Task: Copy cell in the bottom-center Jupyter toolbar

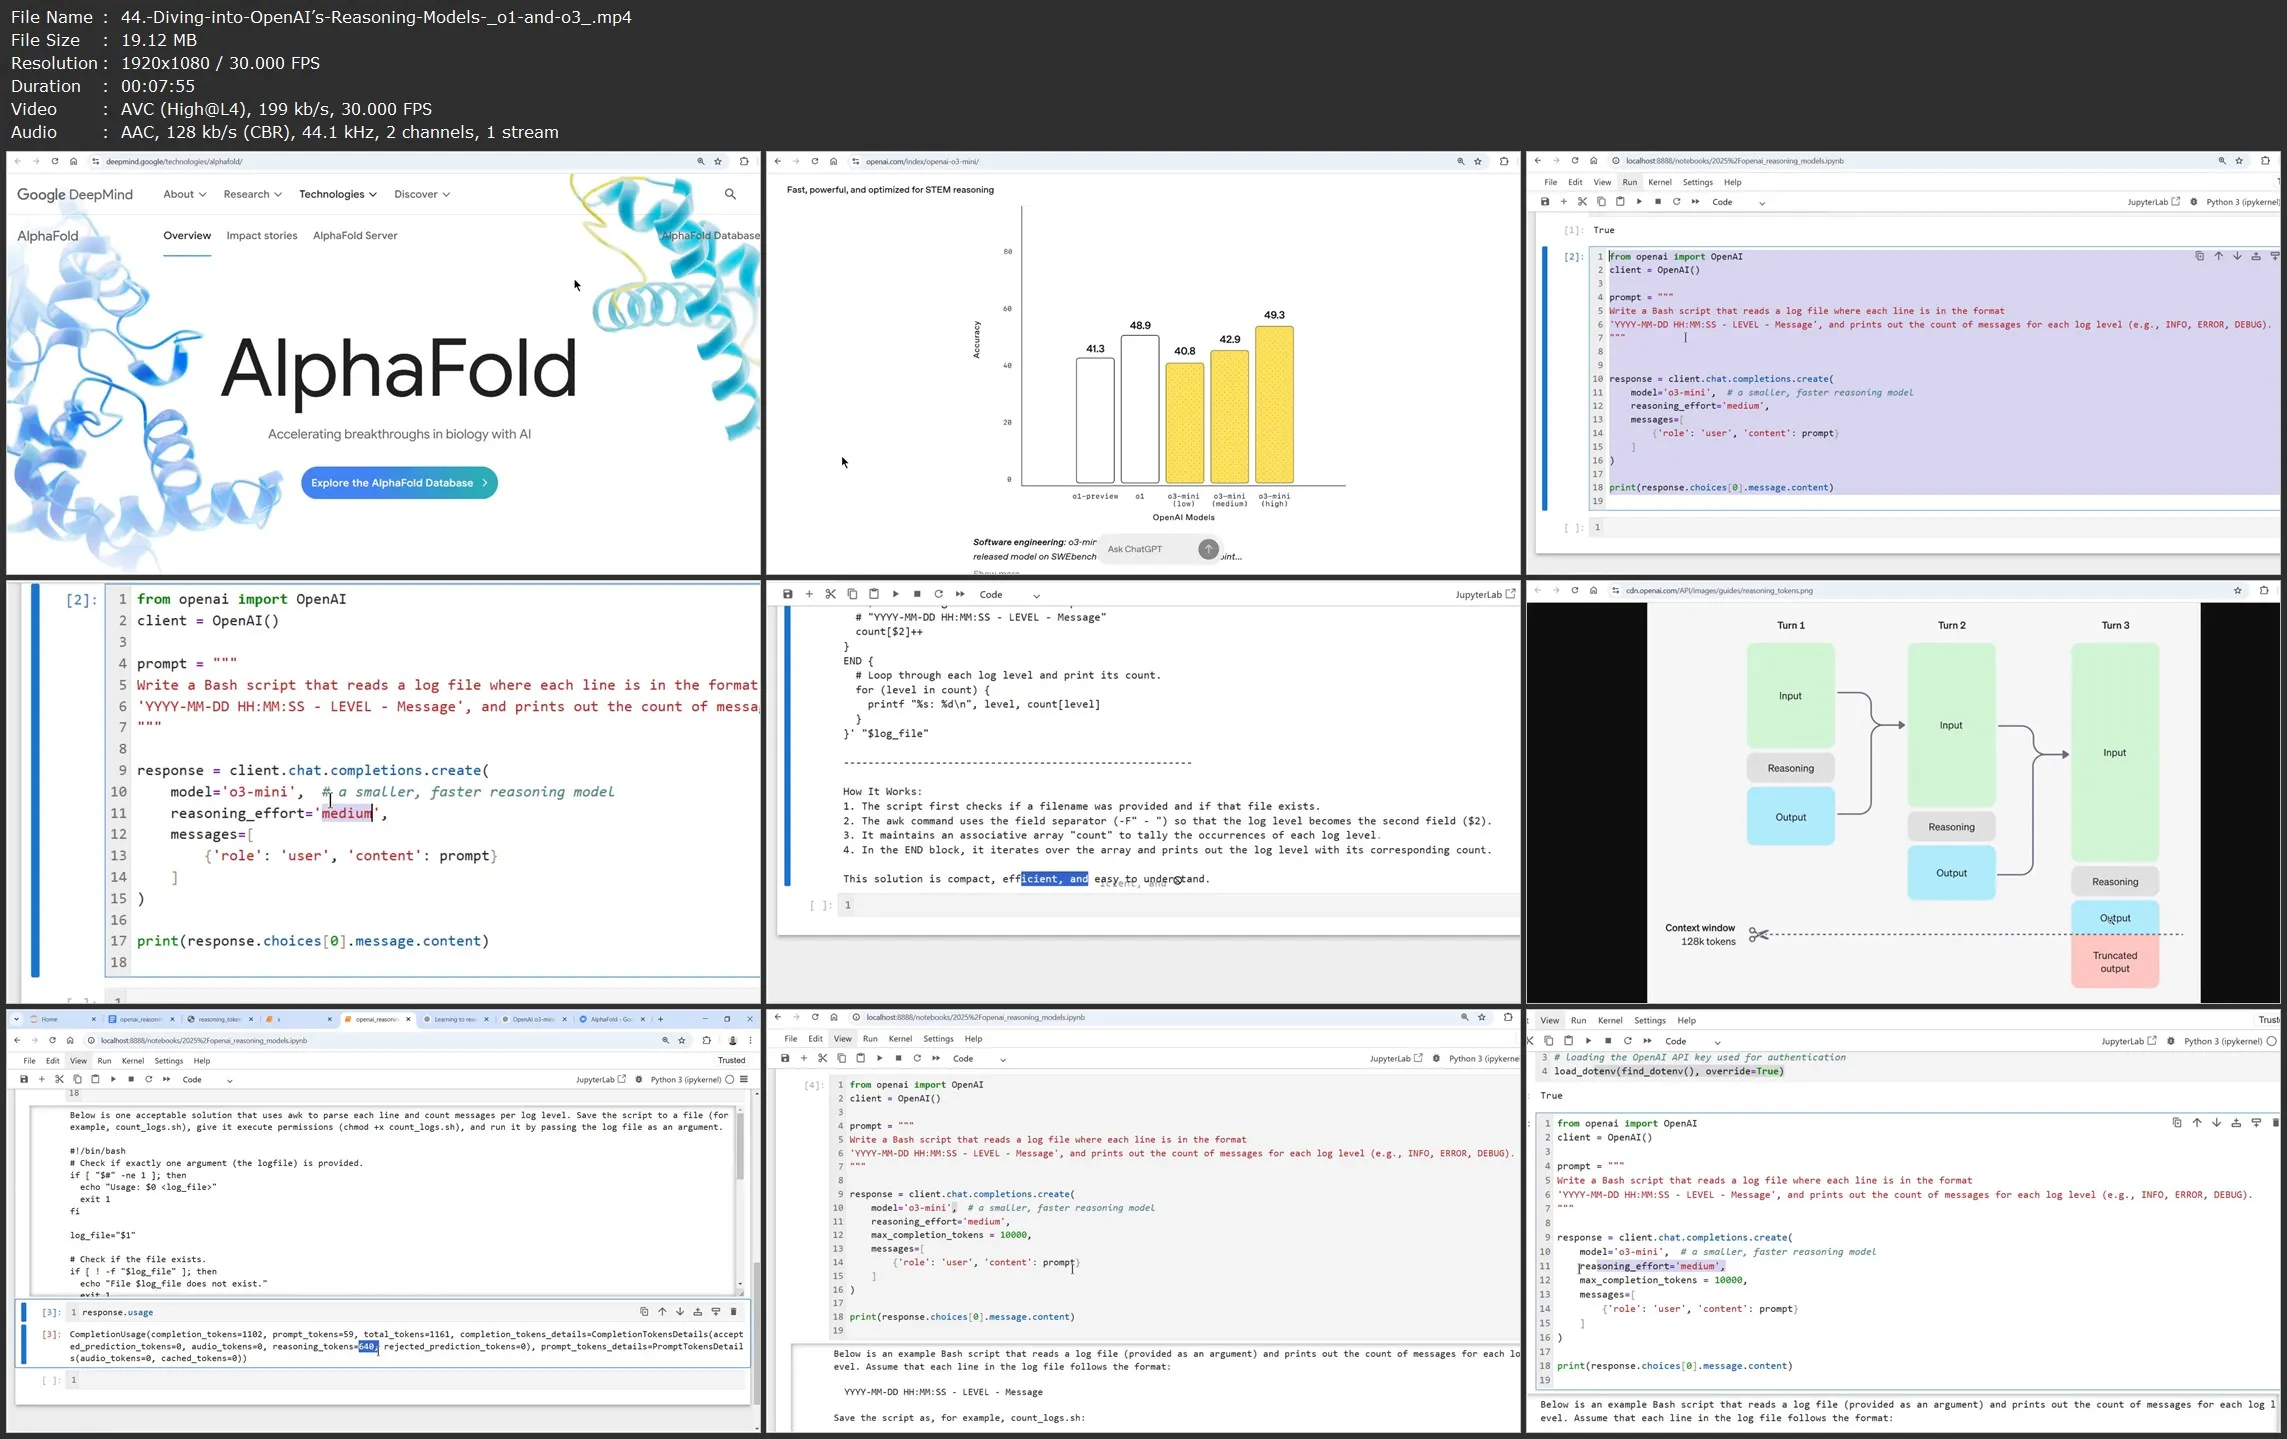Action: click(x=841, y=1058)
